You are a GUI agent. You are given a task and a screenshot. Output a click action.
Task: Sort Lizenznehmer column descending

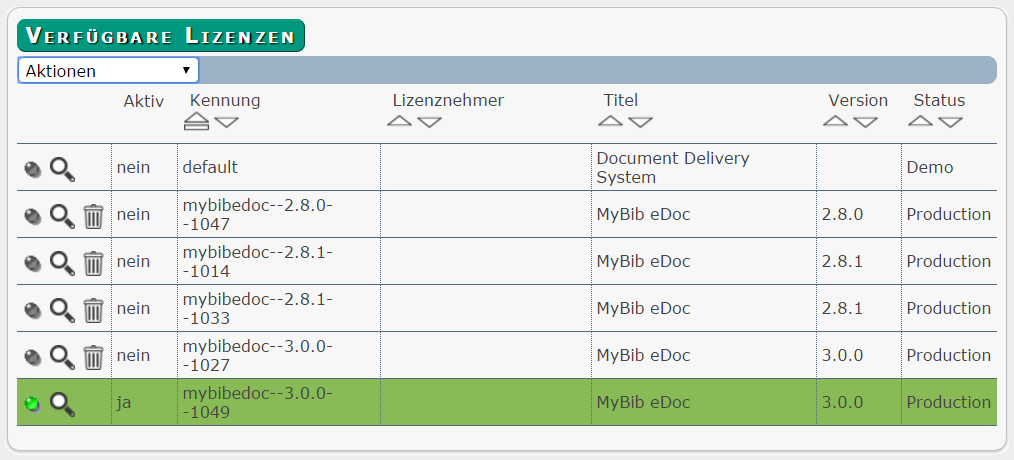[429, 122]
